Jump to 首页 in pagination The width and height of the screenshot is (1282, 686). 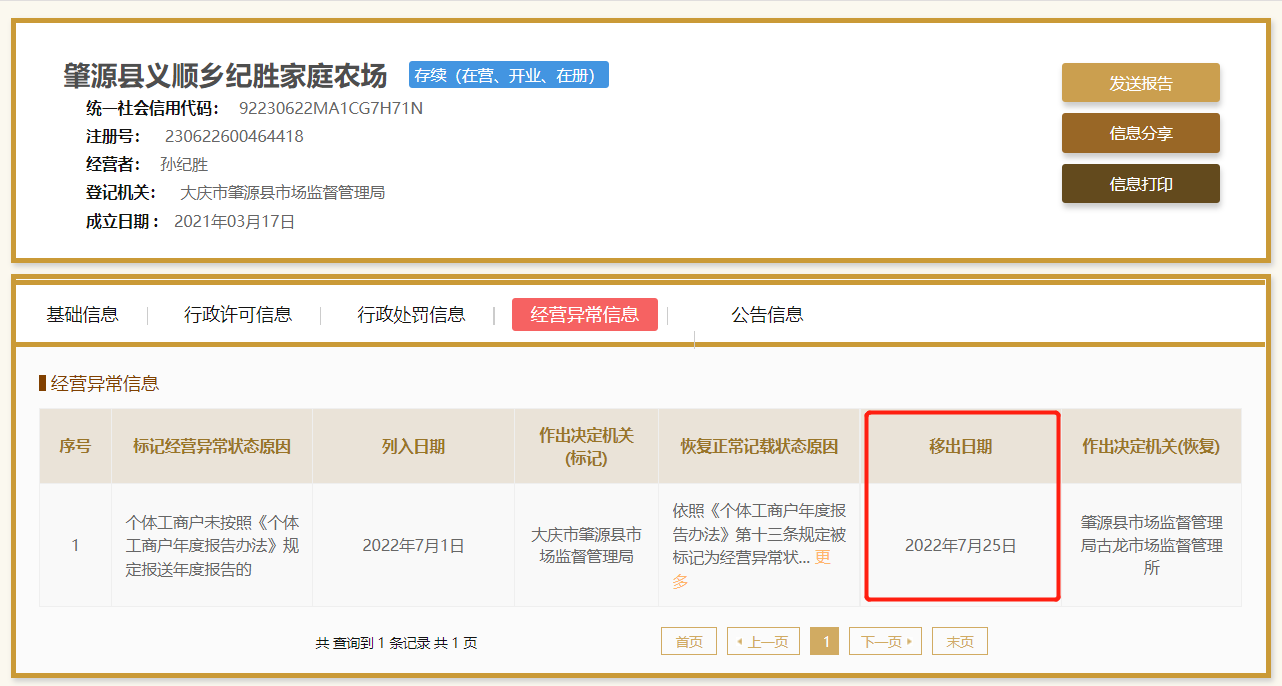tap(688, 642)
